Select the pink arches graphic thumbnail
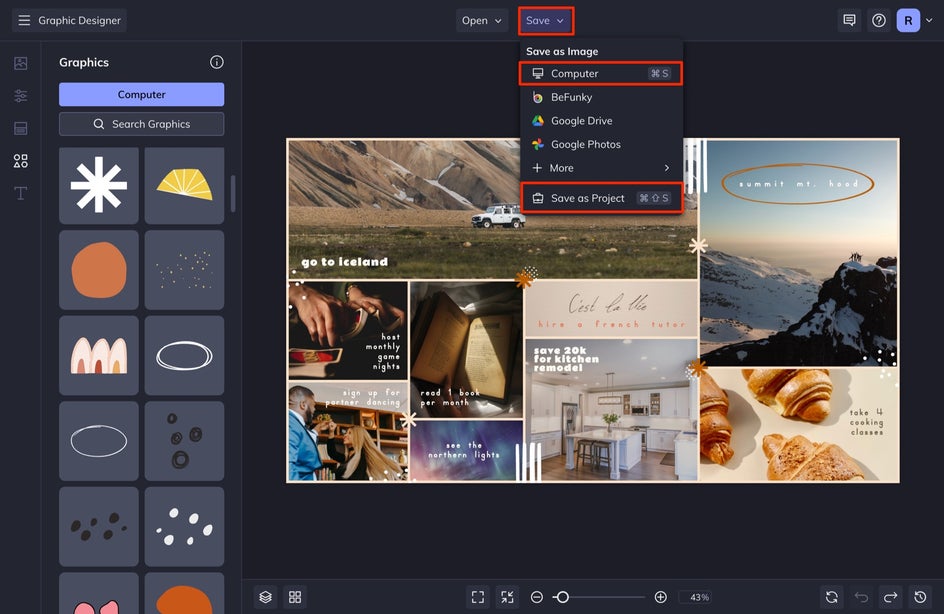 99,355
